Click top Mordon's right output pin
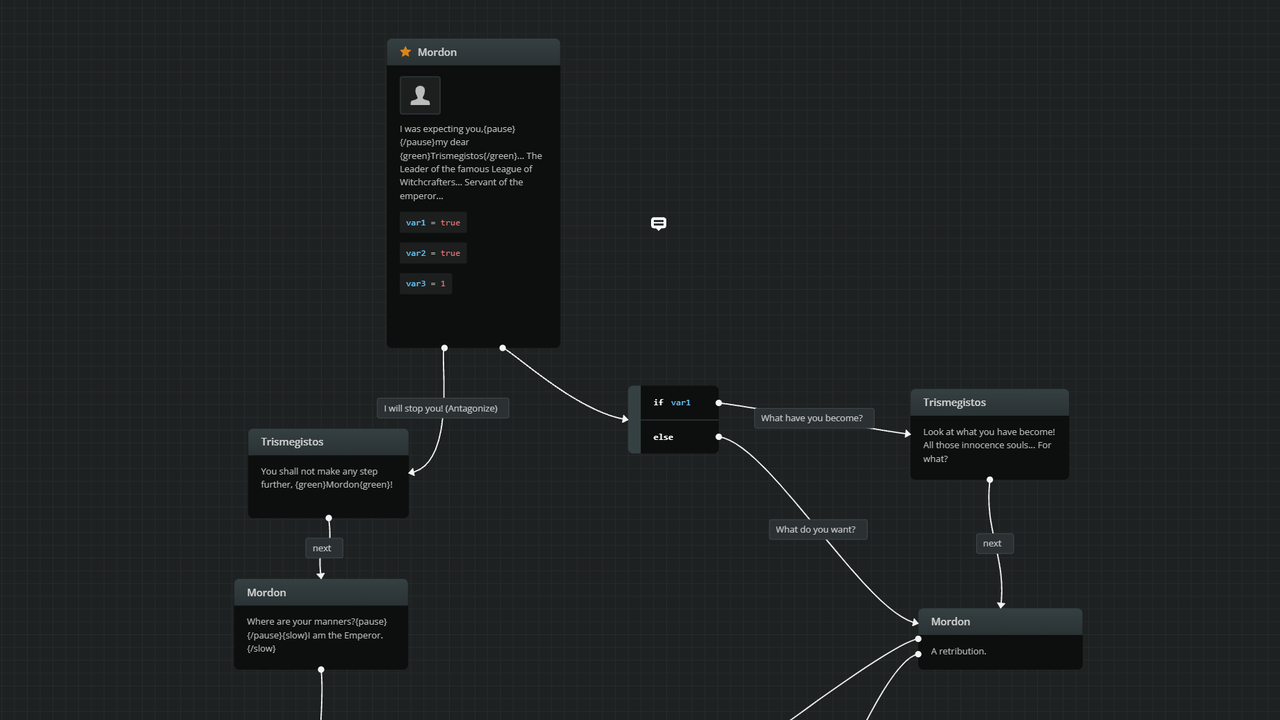Viewport: 1280px width, 720px height. 502,348
